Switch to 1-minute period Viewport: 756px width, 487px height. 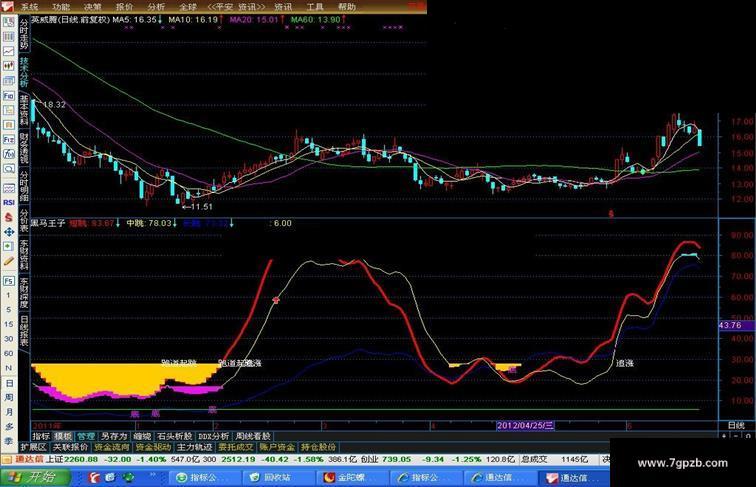pos(9,295)
